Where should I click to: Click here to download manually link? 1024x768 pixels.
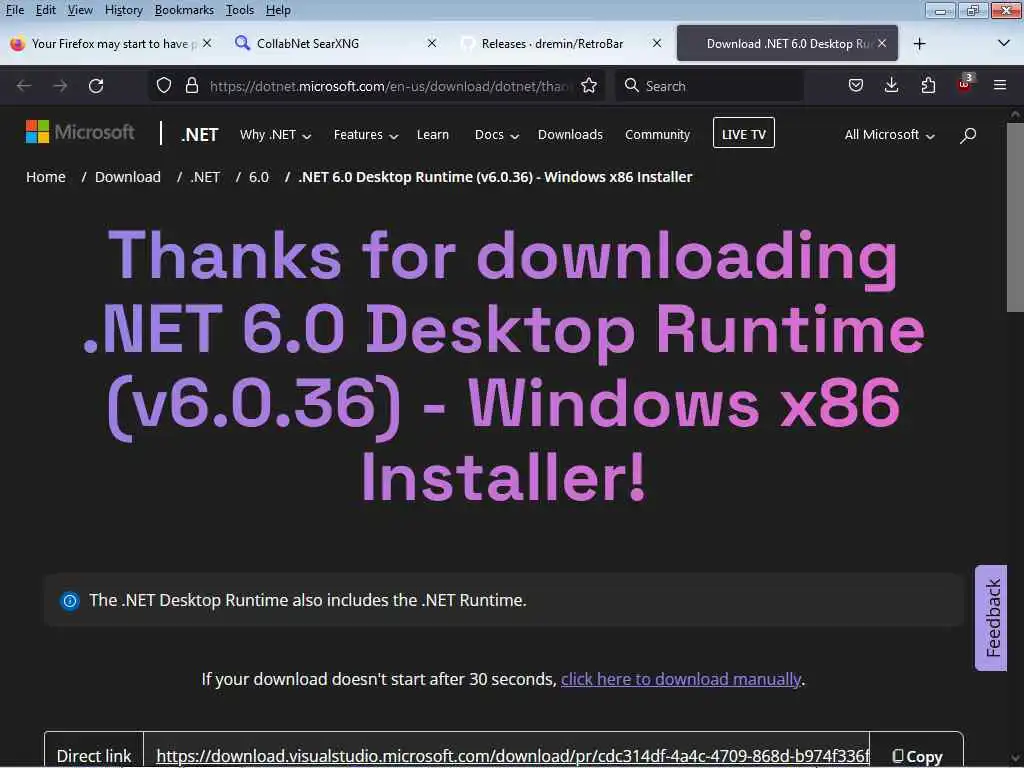[x=680, y=679]
